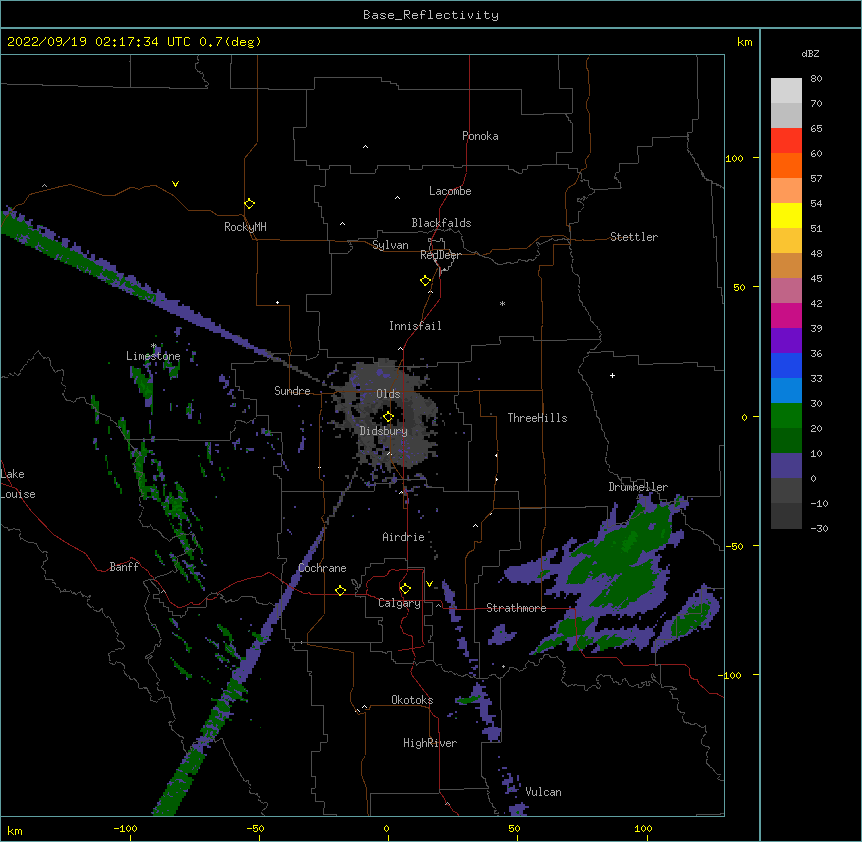This screenshot has width=862, height=842.
Task: Select the orange 57-60 dBZ legend swatch
Action: (x=786, y=165)
